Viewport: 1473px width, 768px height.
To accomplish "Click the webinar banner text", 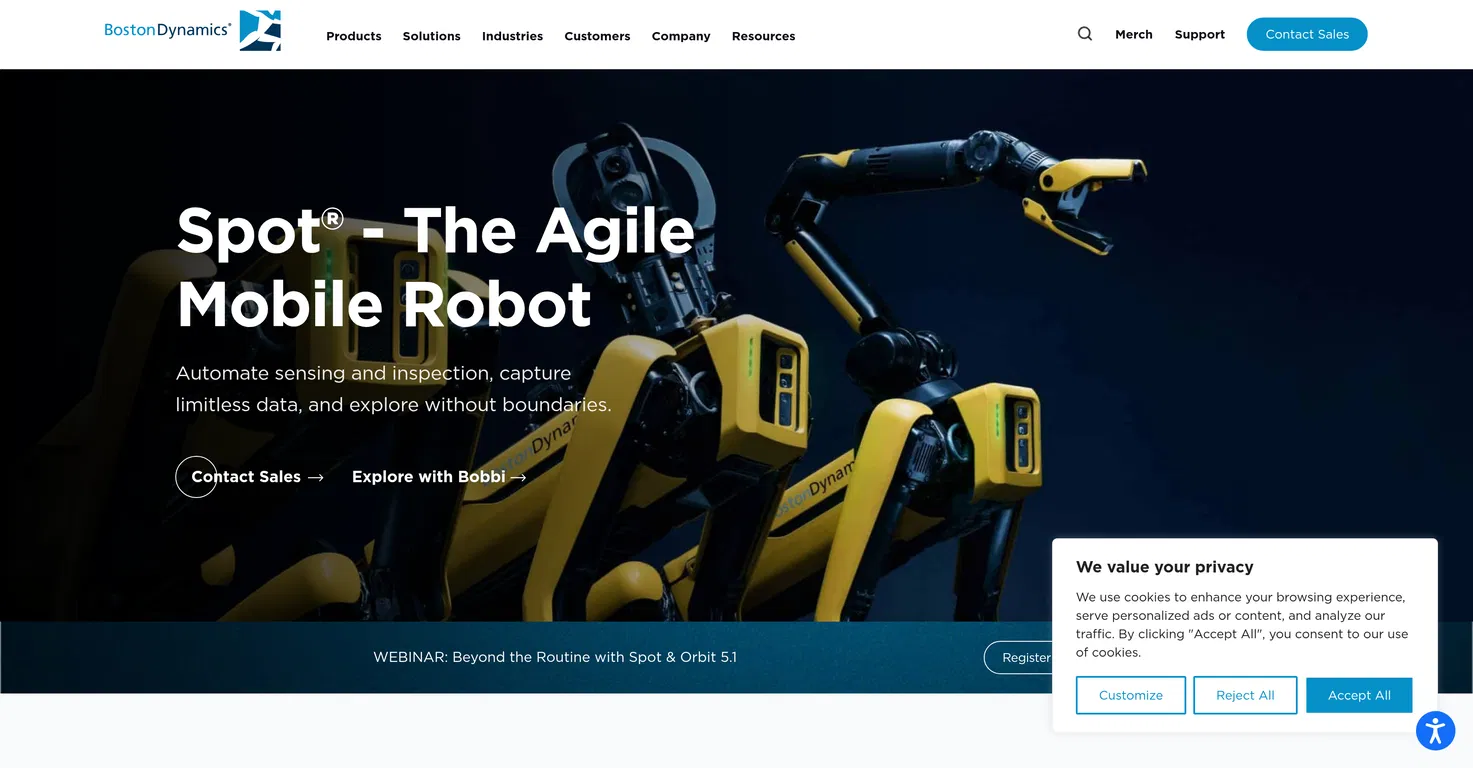I will (554, 657).
